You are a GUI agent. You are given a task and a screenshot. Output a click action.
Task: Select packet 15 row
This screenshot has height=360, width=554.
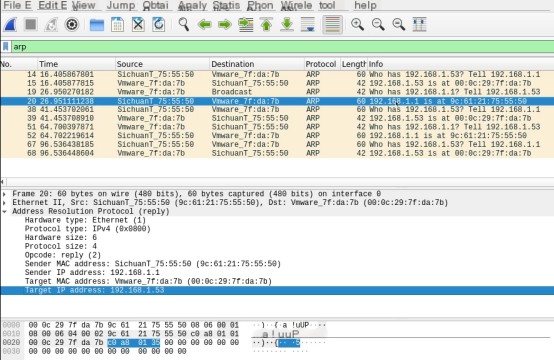coord(277,83)
